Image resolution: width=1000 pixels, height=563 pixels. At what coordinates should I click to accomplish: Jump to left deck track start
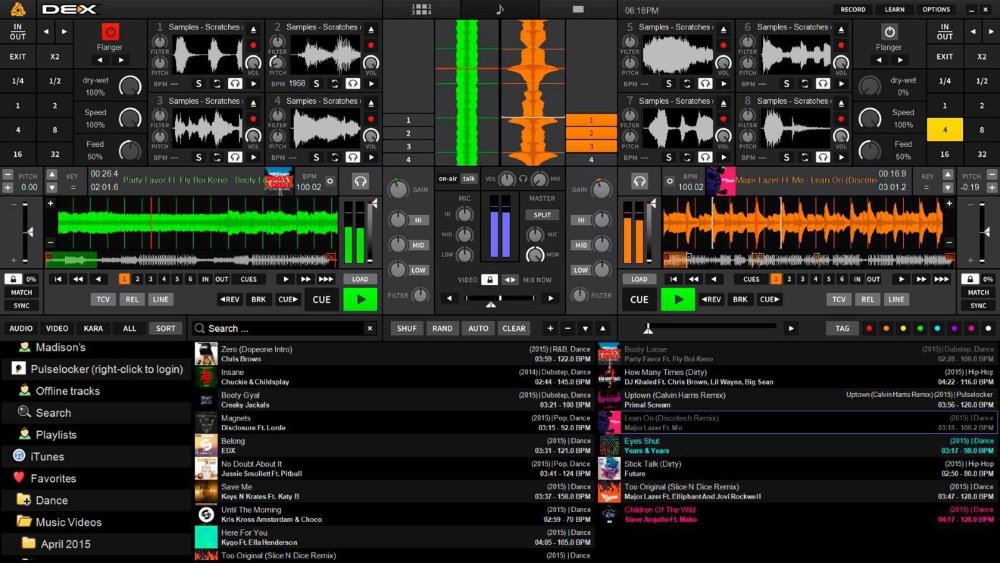[59, 279]
